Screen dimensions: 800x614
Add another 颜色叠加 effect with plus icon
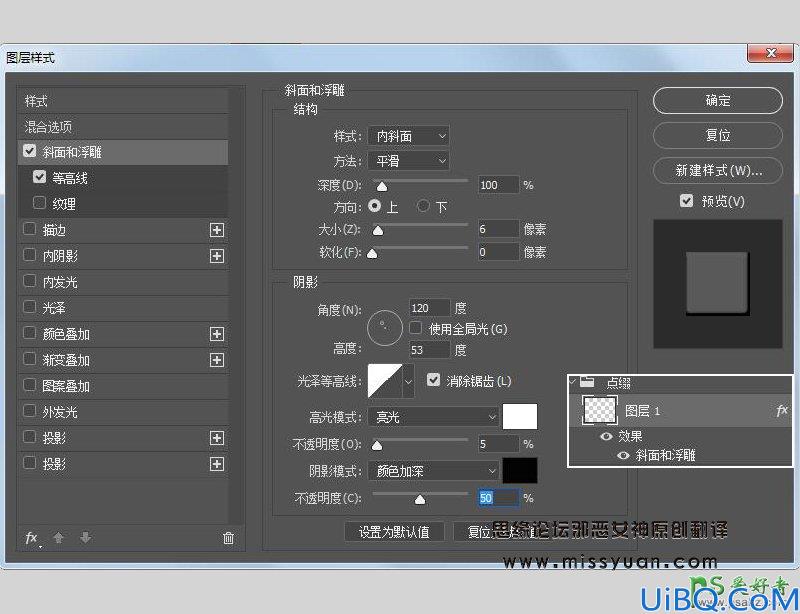click(217, 334)
